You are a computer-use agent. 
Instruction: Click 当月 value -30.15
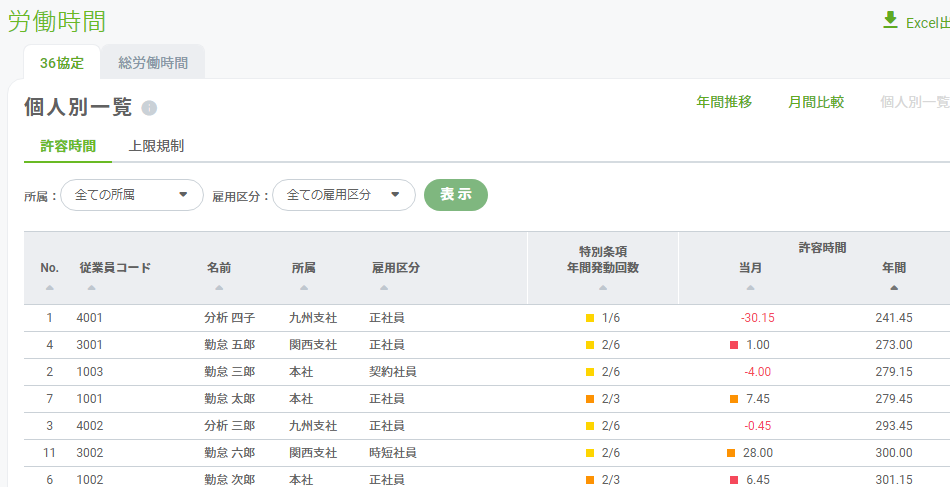coord(757,318)
